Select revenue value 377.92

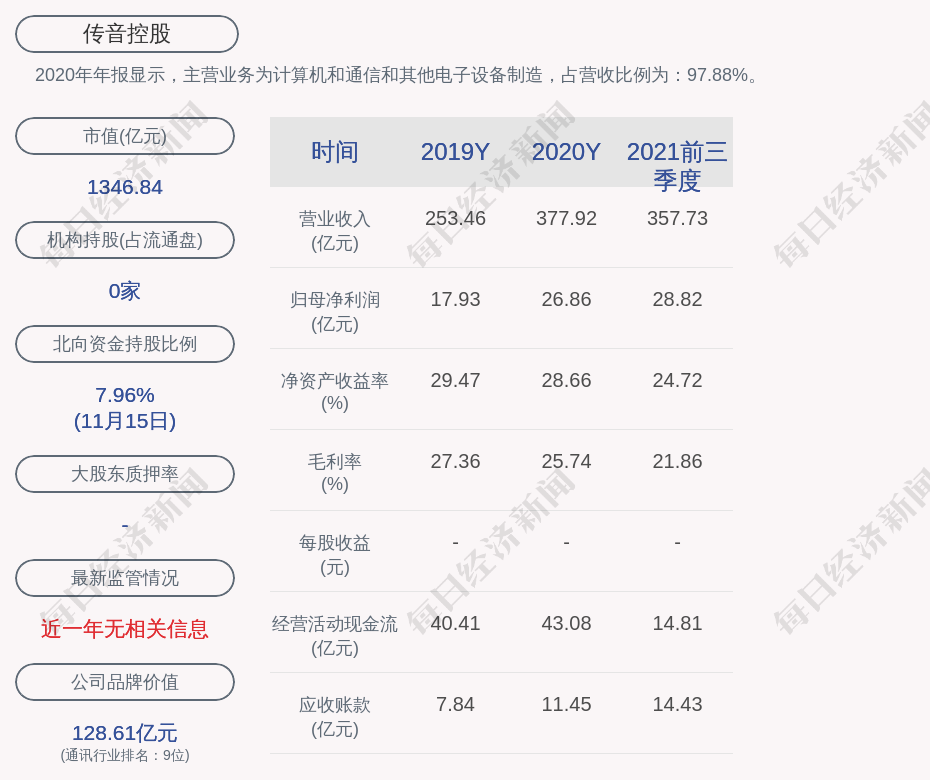pos(566,218)
